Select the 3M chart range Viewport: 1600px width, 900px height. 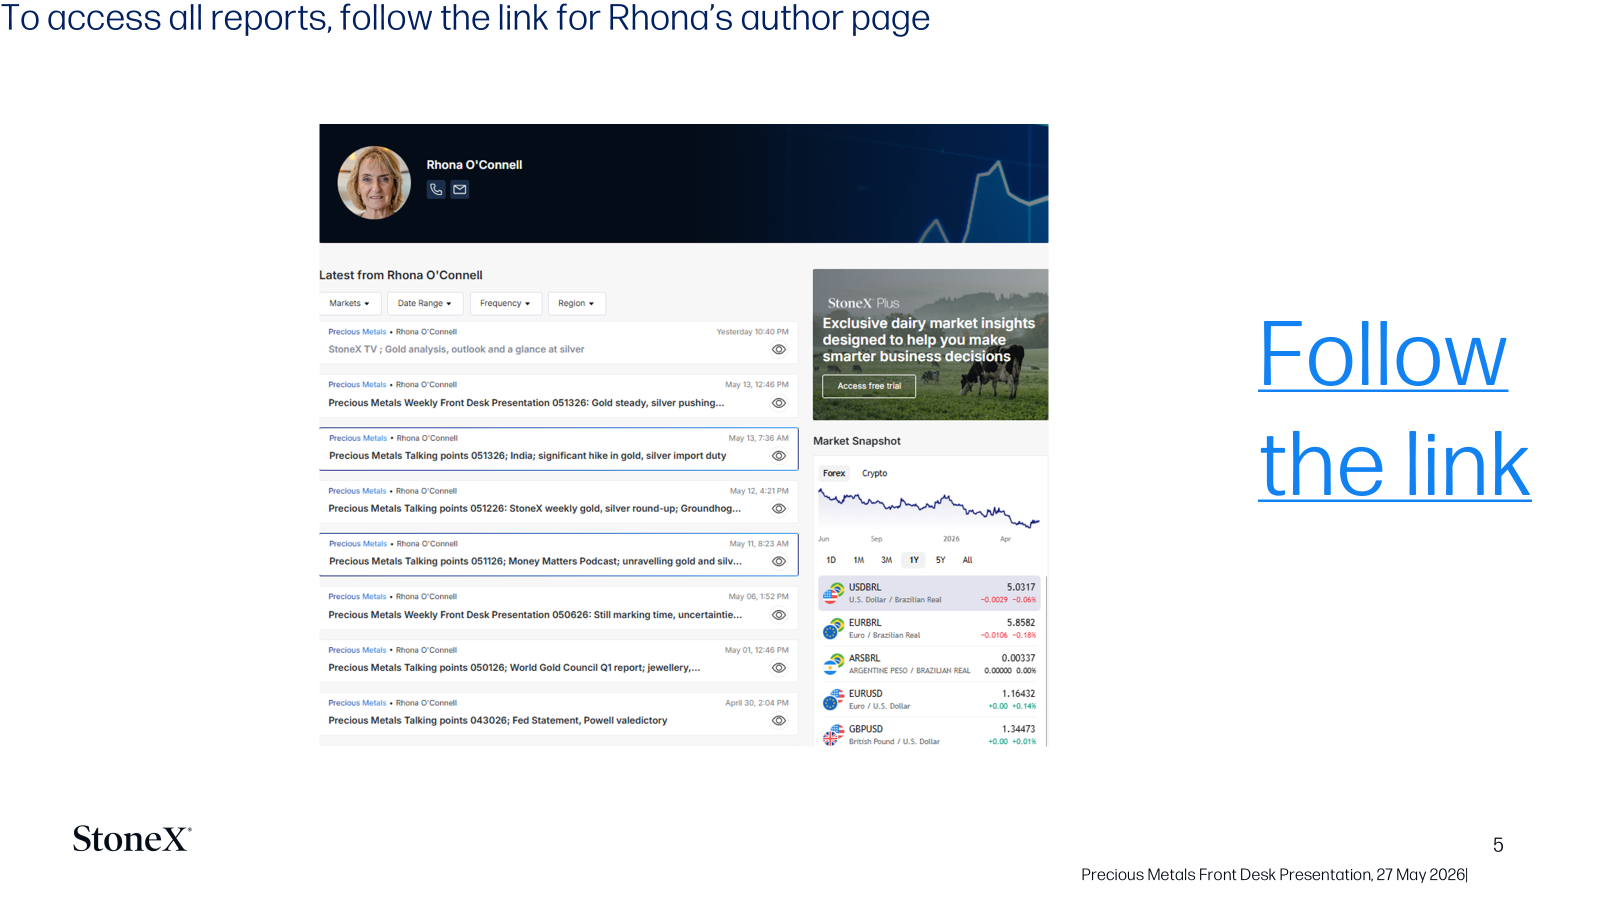coord(886,560)
